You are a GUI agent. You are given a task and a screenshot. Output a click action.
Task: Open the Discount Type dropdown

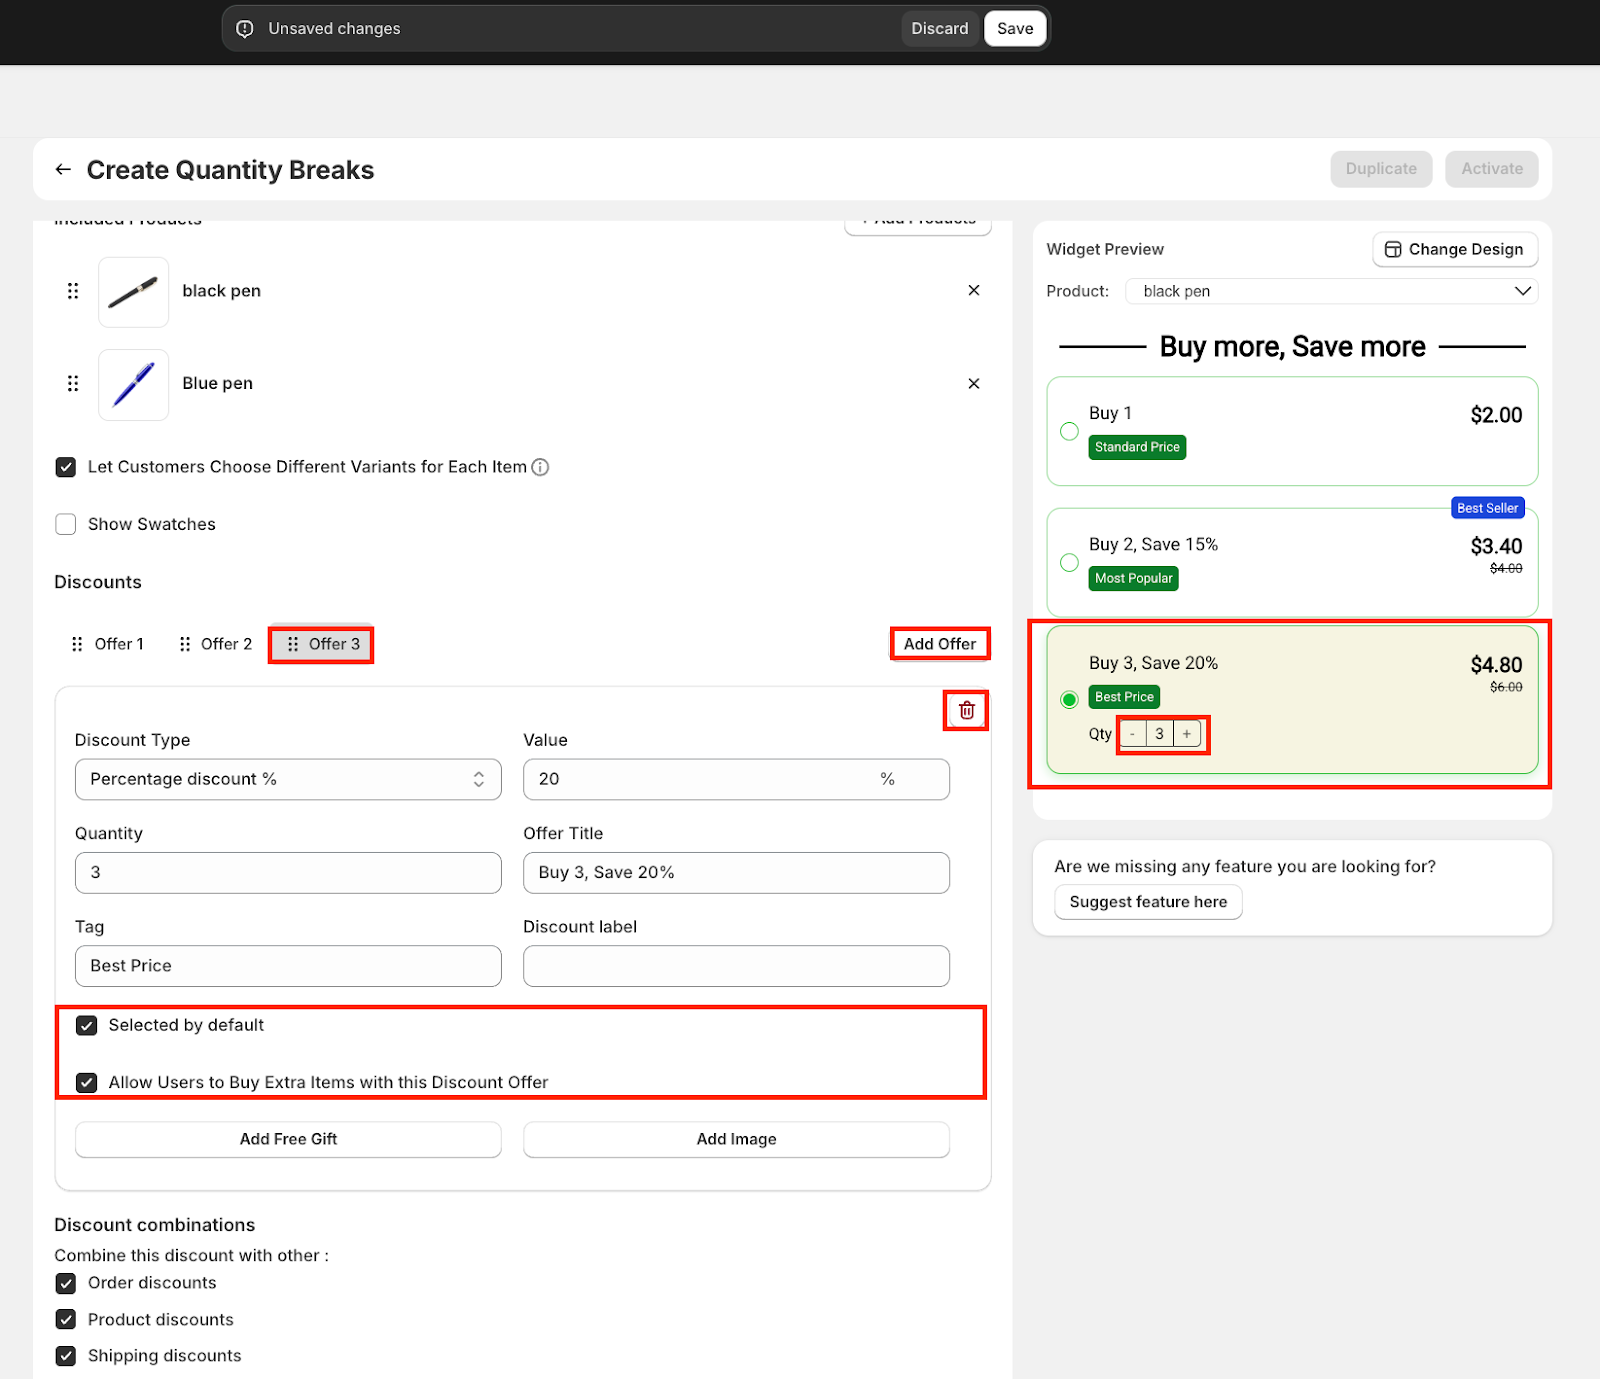pyautogui.click(x=288, y=780)
